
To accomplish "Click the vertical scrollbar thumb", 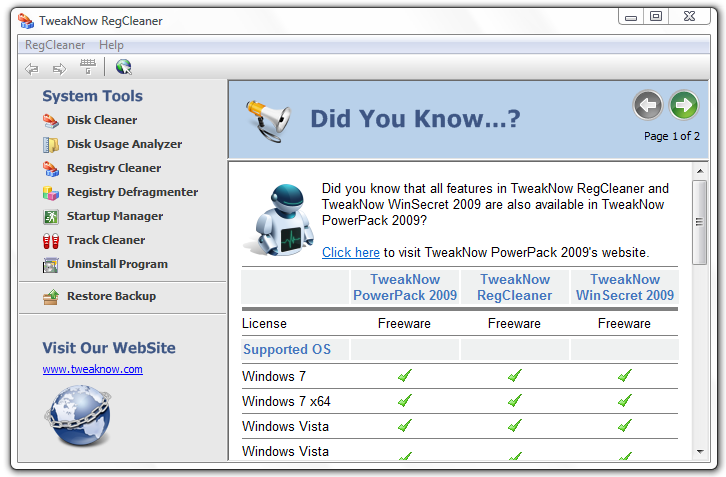I will pyautogui.click(x=700, y=222).
